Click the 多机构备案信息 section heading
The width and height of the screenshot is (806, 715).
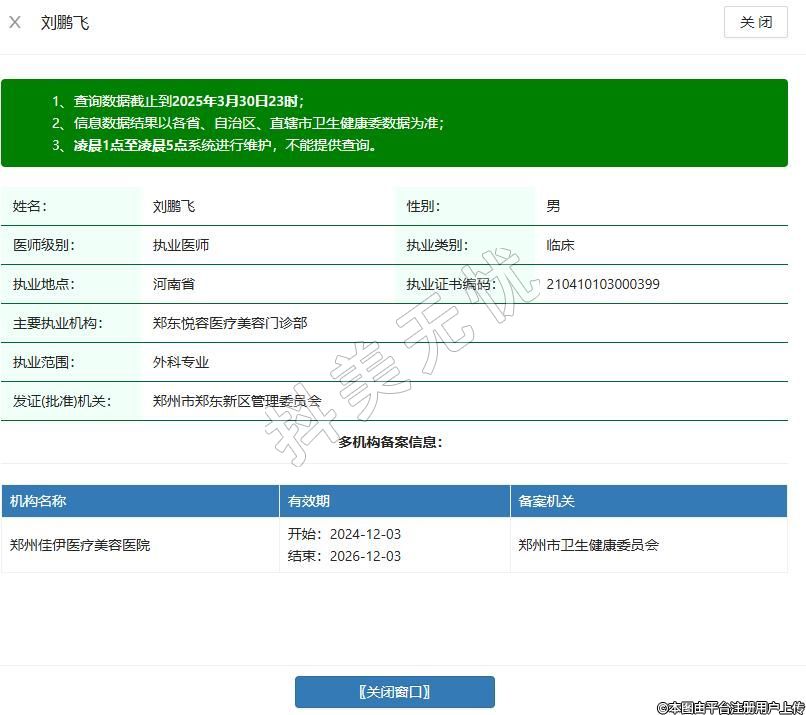390,442
